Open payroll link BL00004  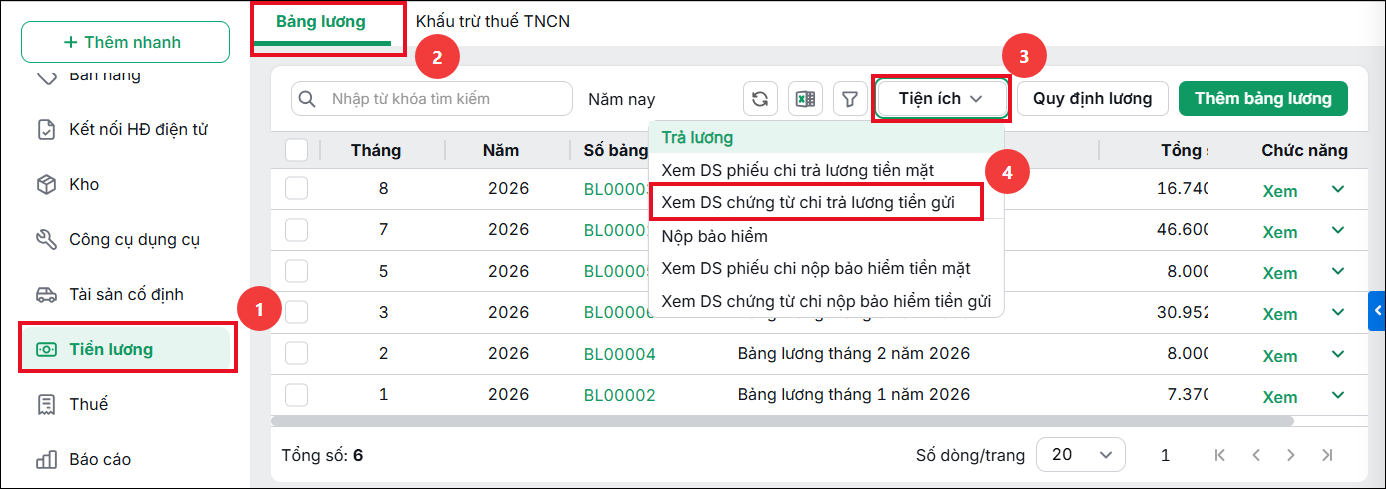(x=620, y=354)
